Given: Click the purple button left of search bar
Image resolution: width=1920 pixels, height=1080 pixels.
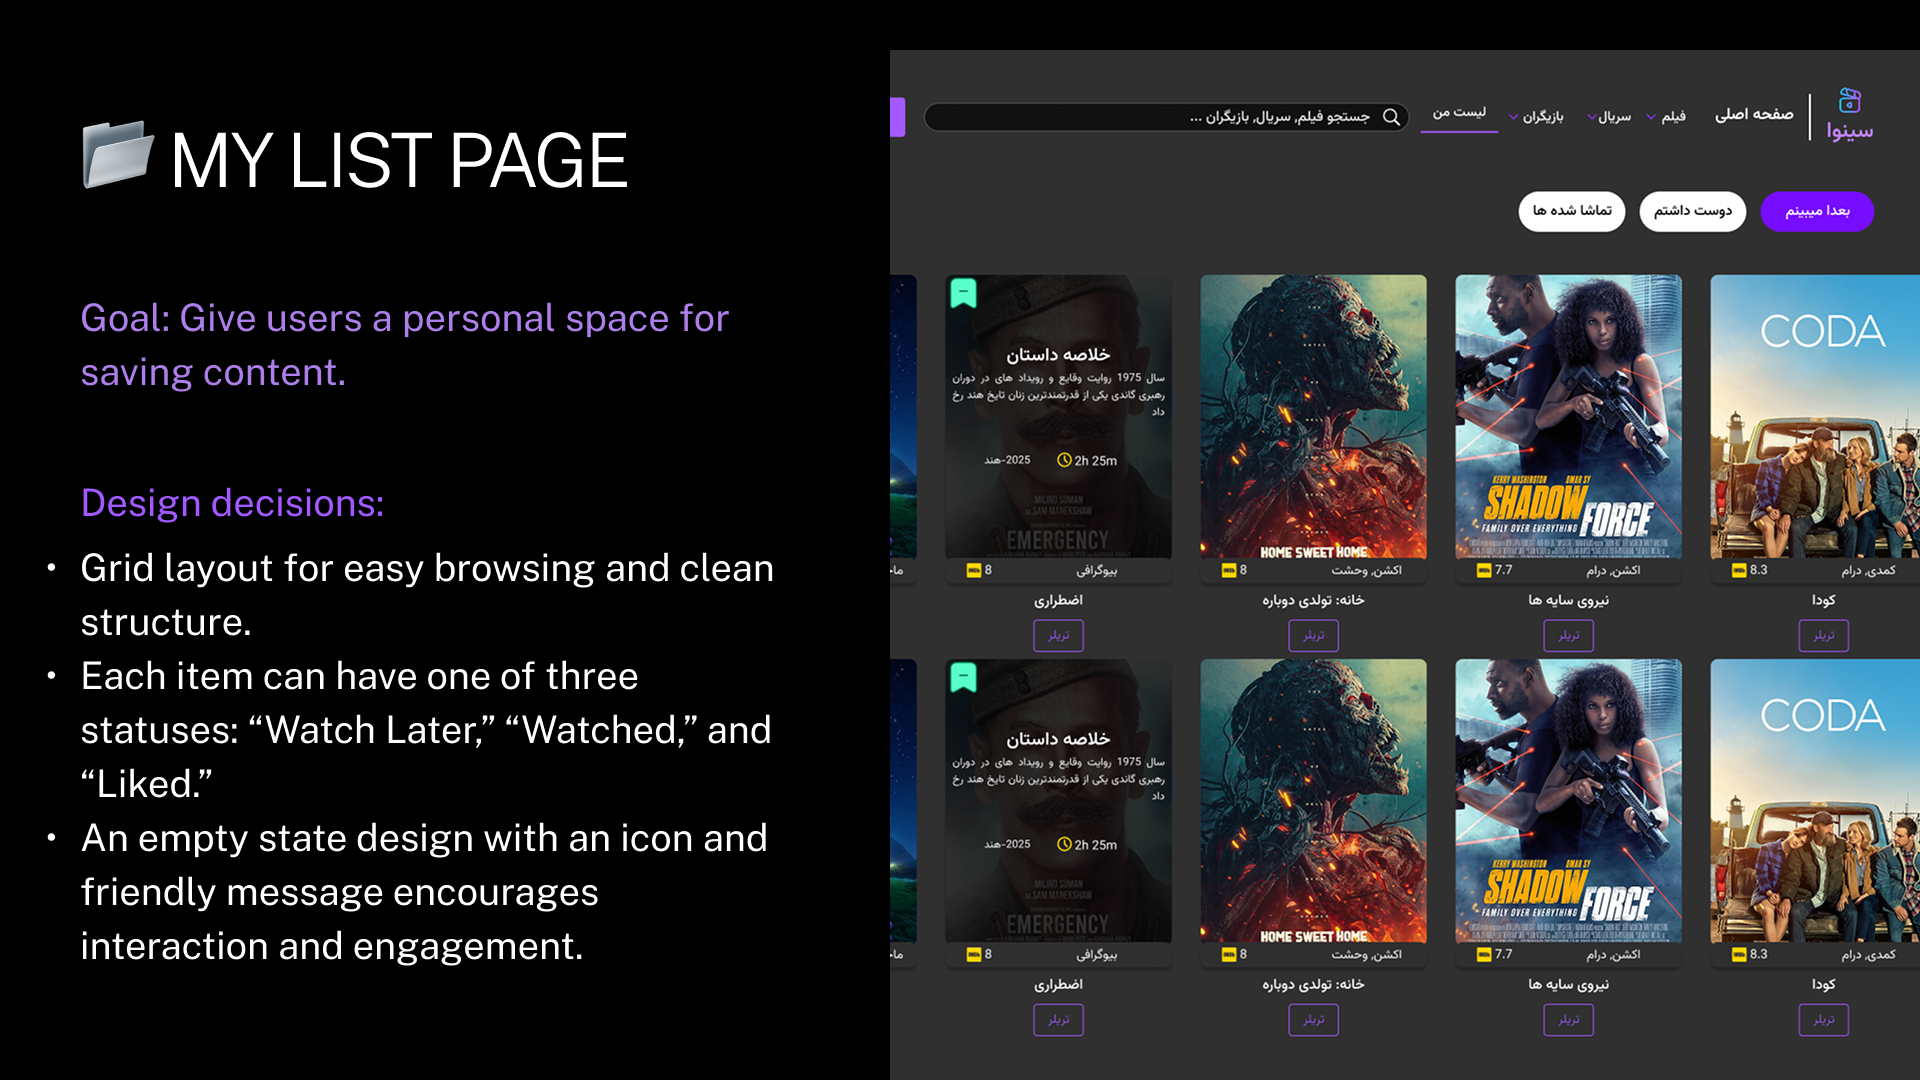Looking at the screenshot, I should tap(898, 117).
